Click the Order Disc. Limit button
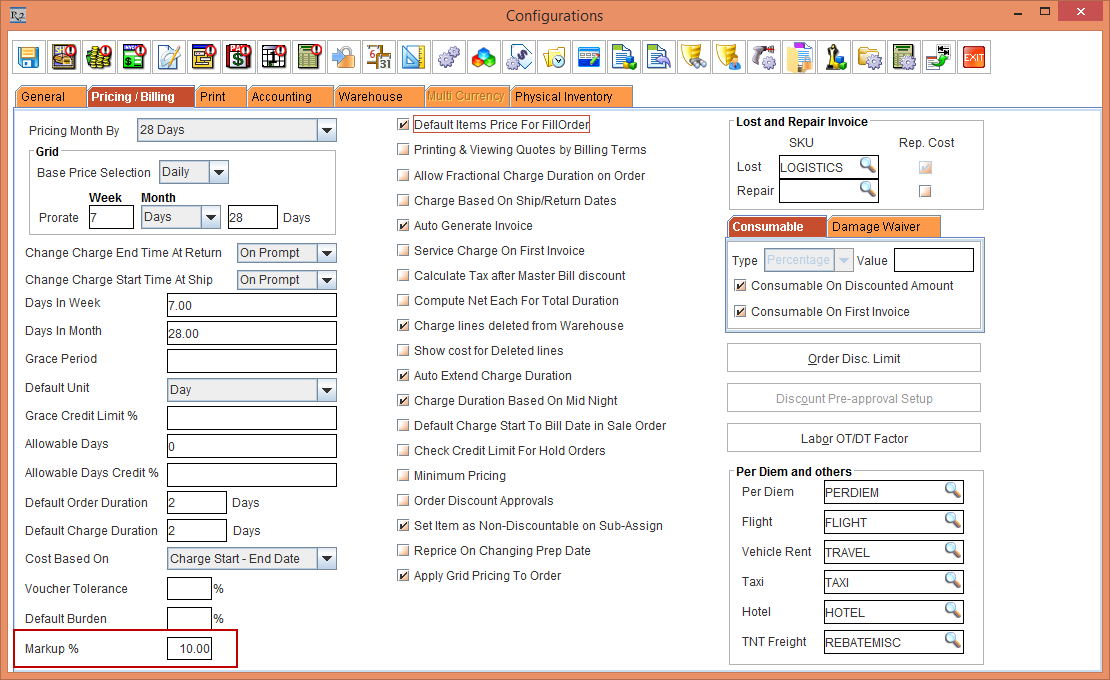The height and width of the screenshot is (680, 1110). [853, 359]
